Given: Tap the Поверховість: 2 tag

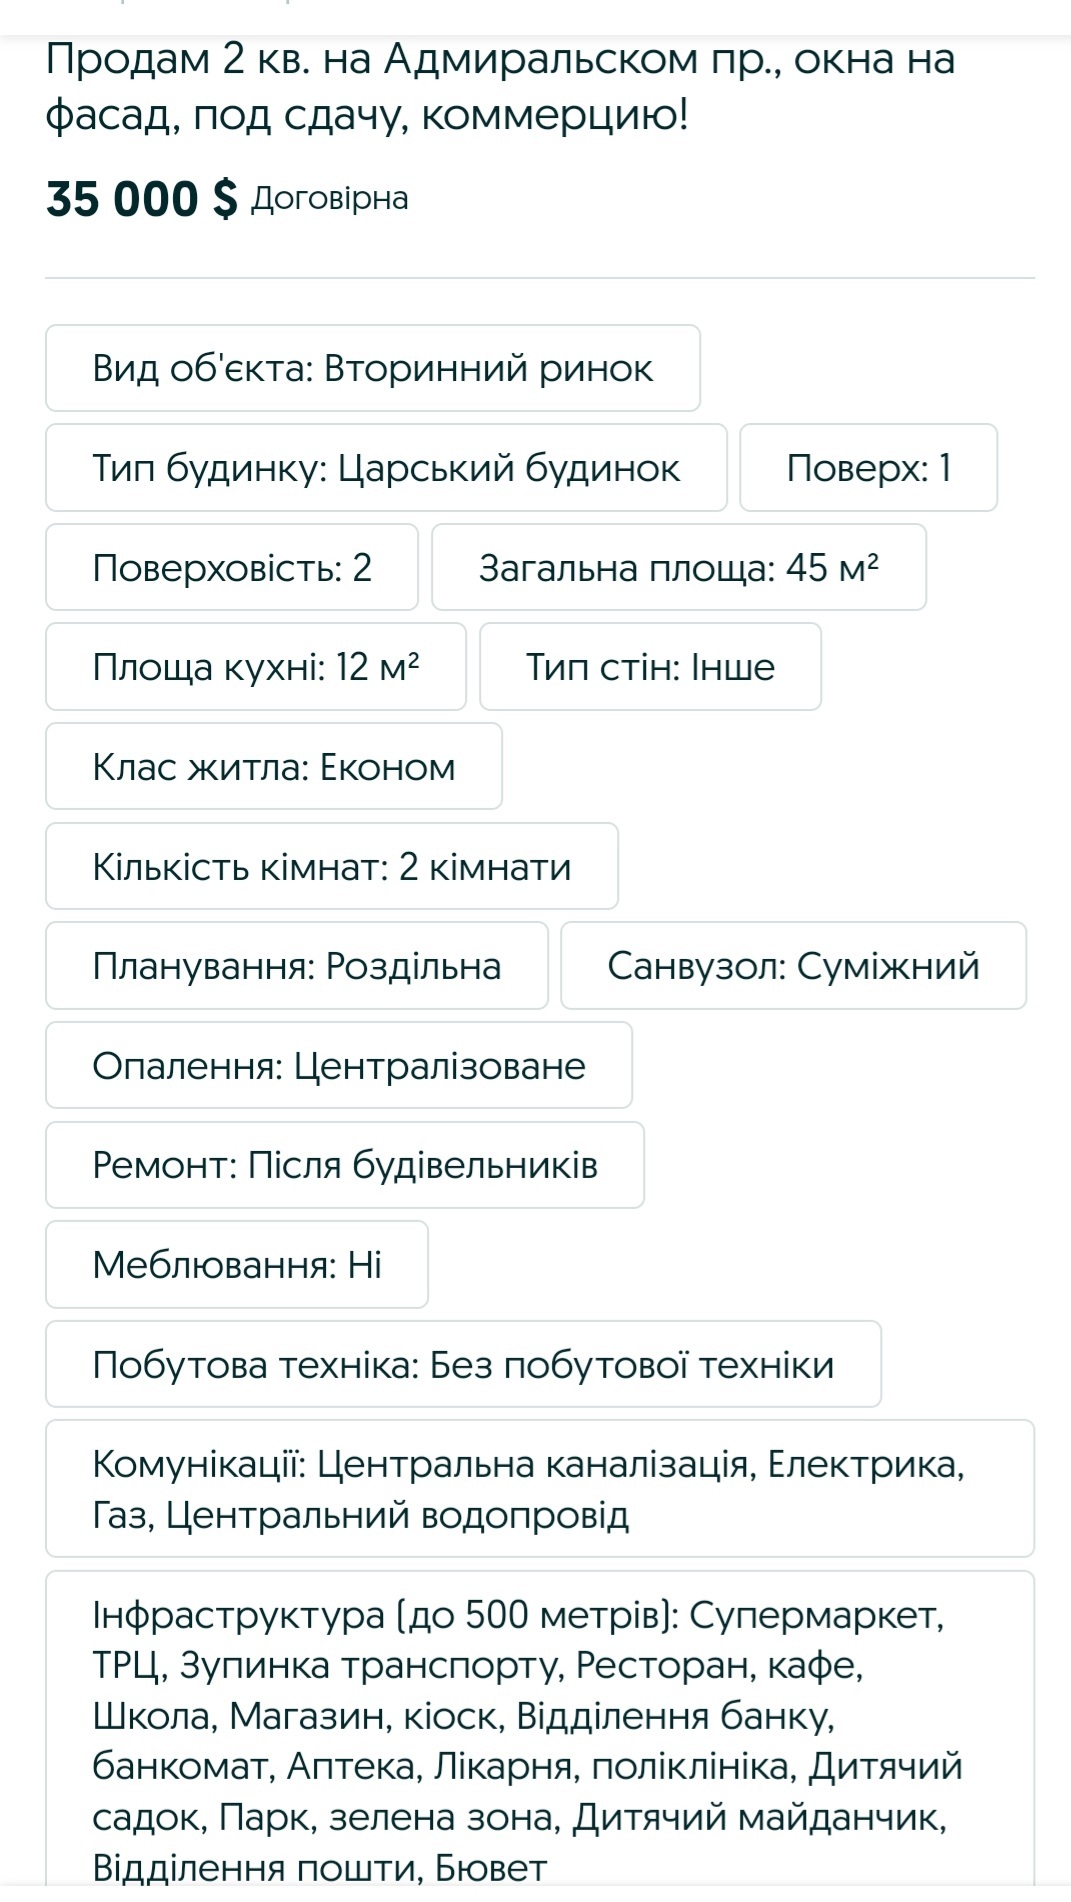Looking at the screenshot, I should click(x=232, y=567).
